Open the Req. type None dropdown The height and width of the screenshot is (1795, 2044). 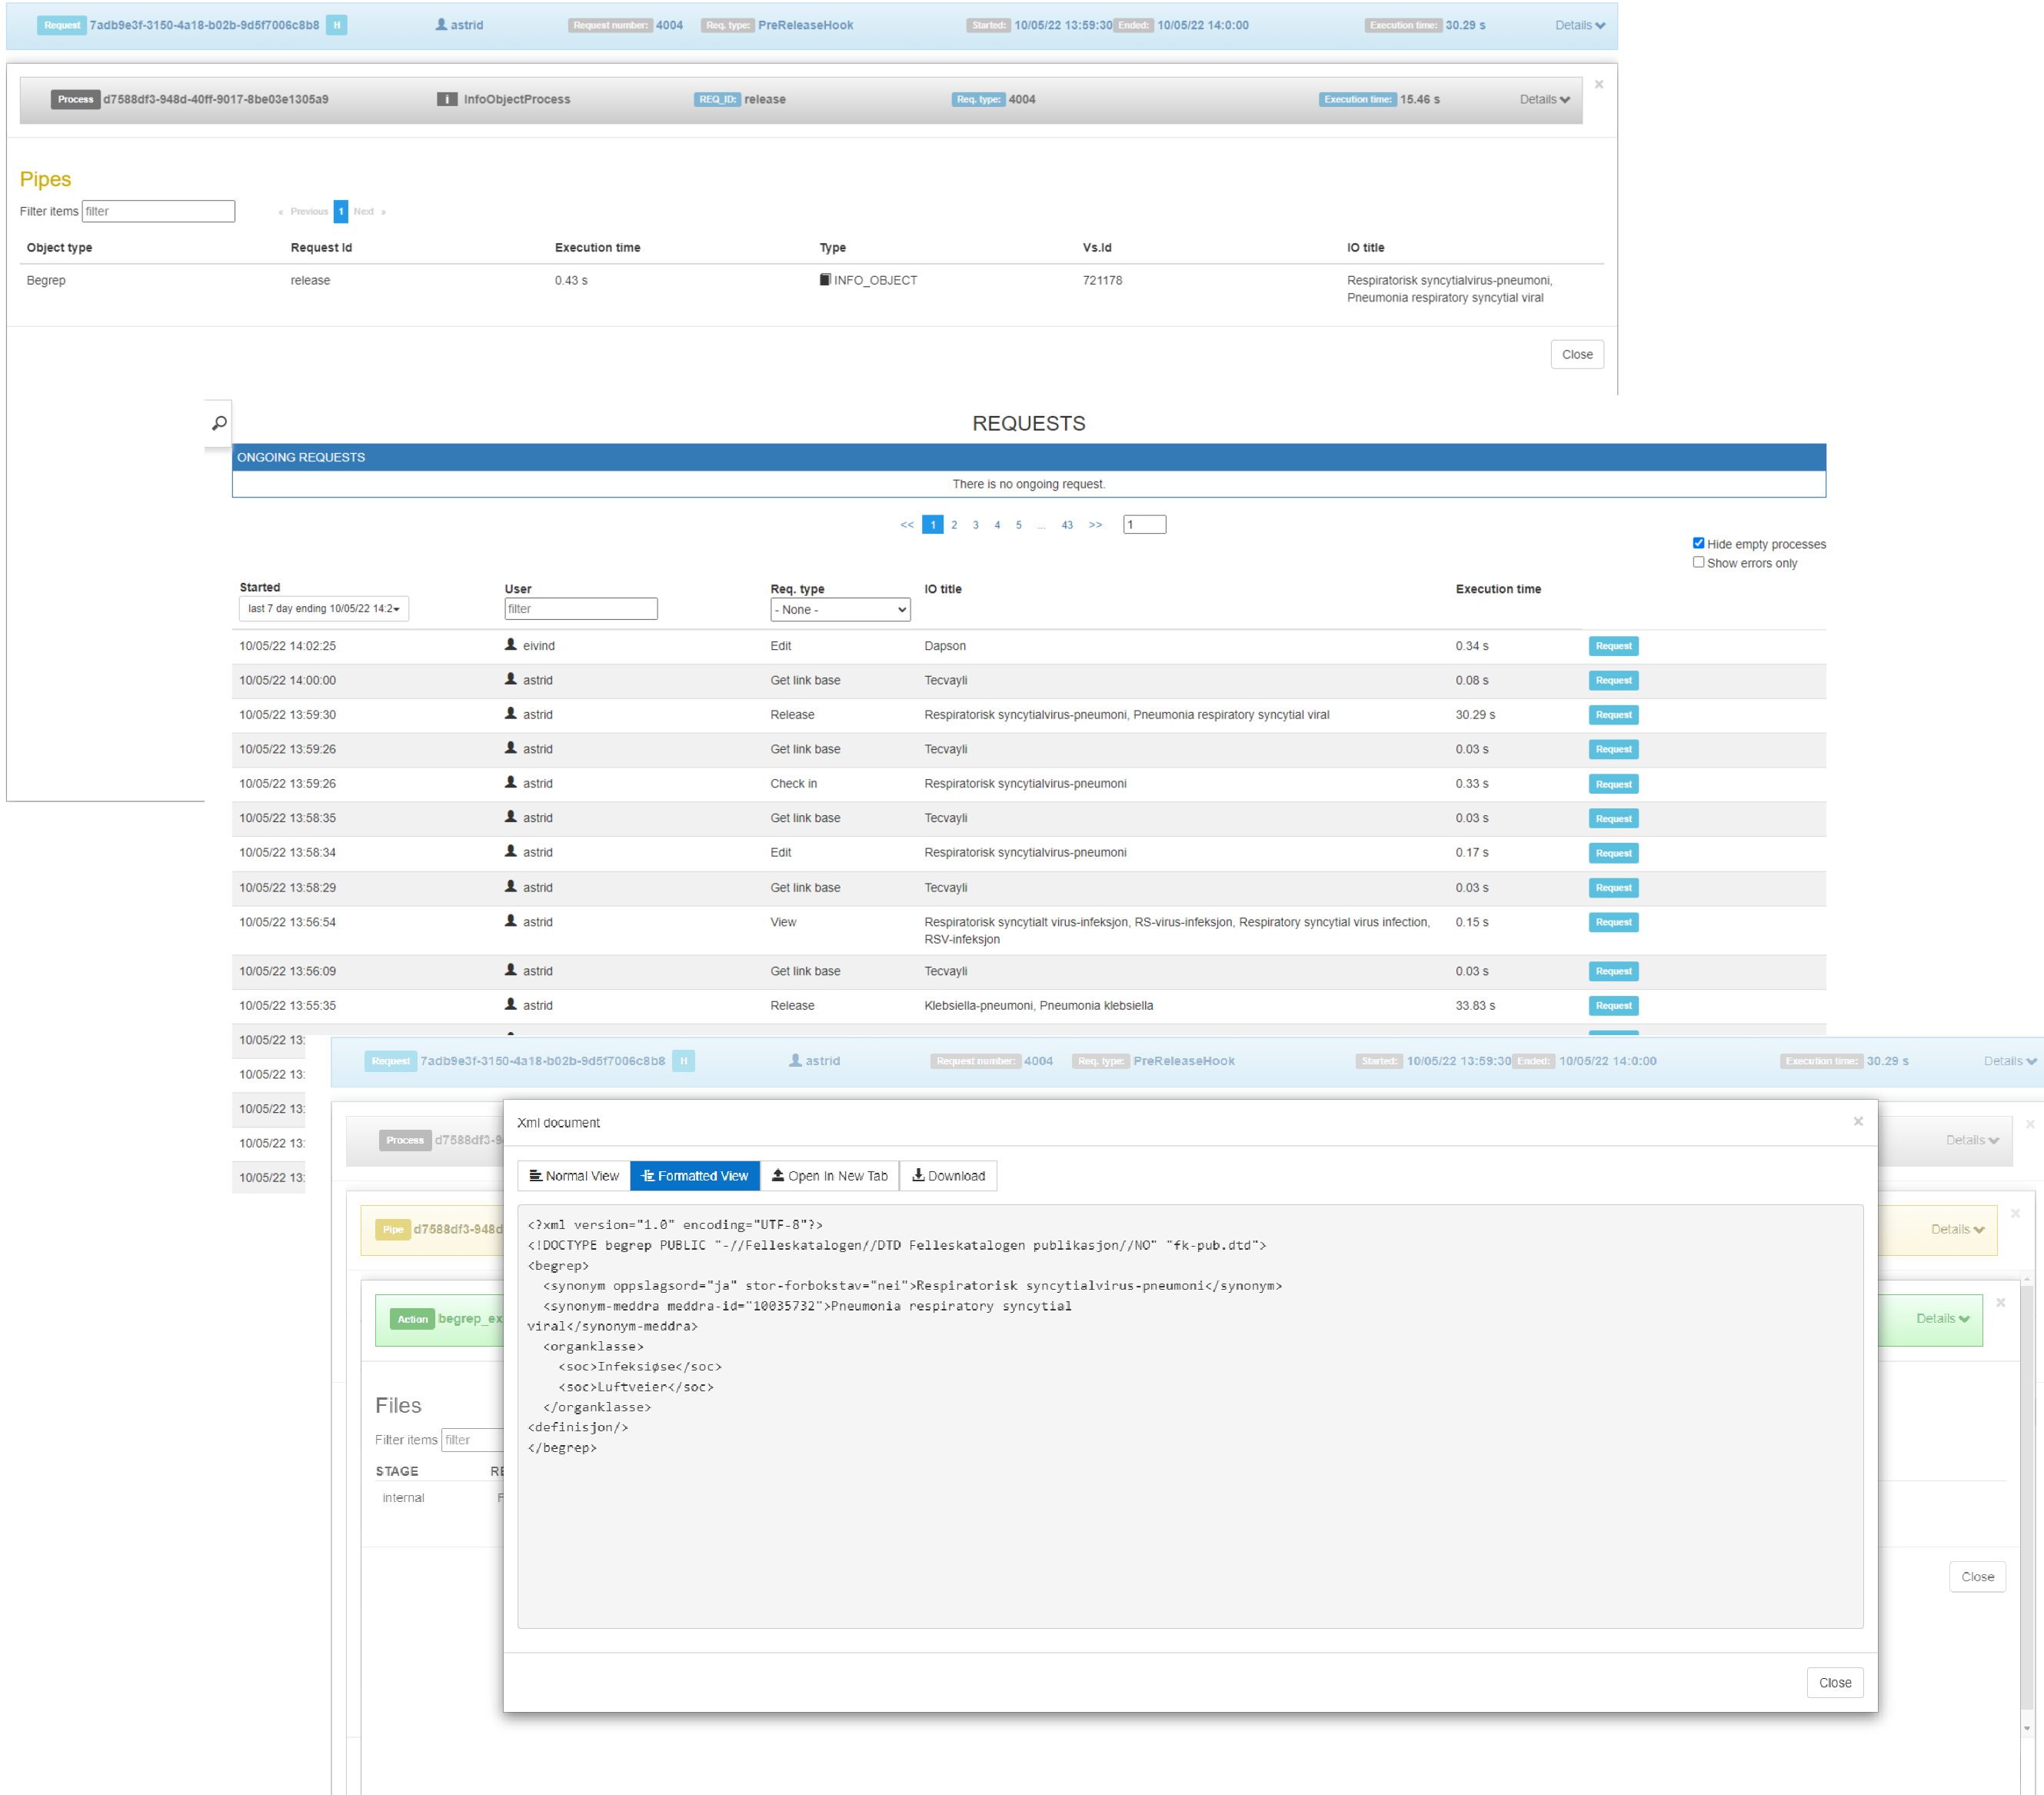pyautogui.click(x=839, y=609)
